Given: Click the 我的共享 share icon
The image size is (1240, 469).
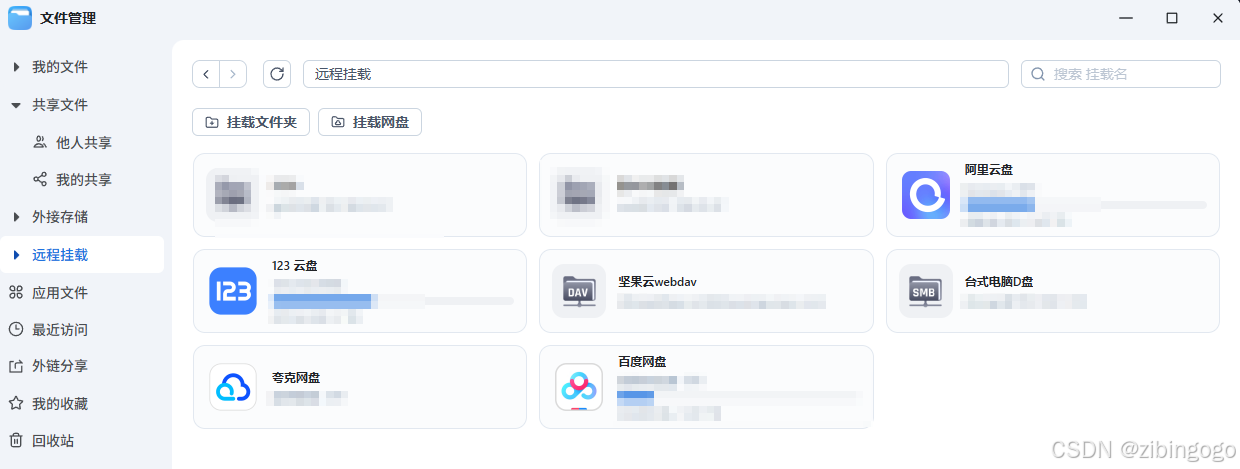Looking at the screenshot, I should 40,180.
